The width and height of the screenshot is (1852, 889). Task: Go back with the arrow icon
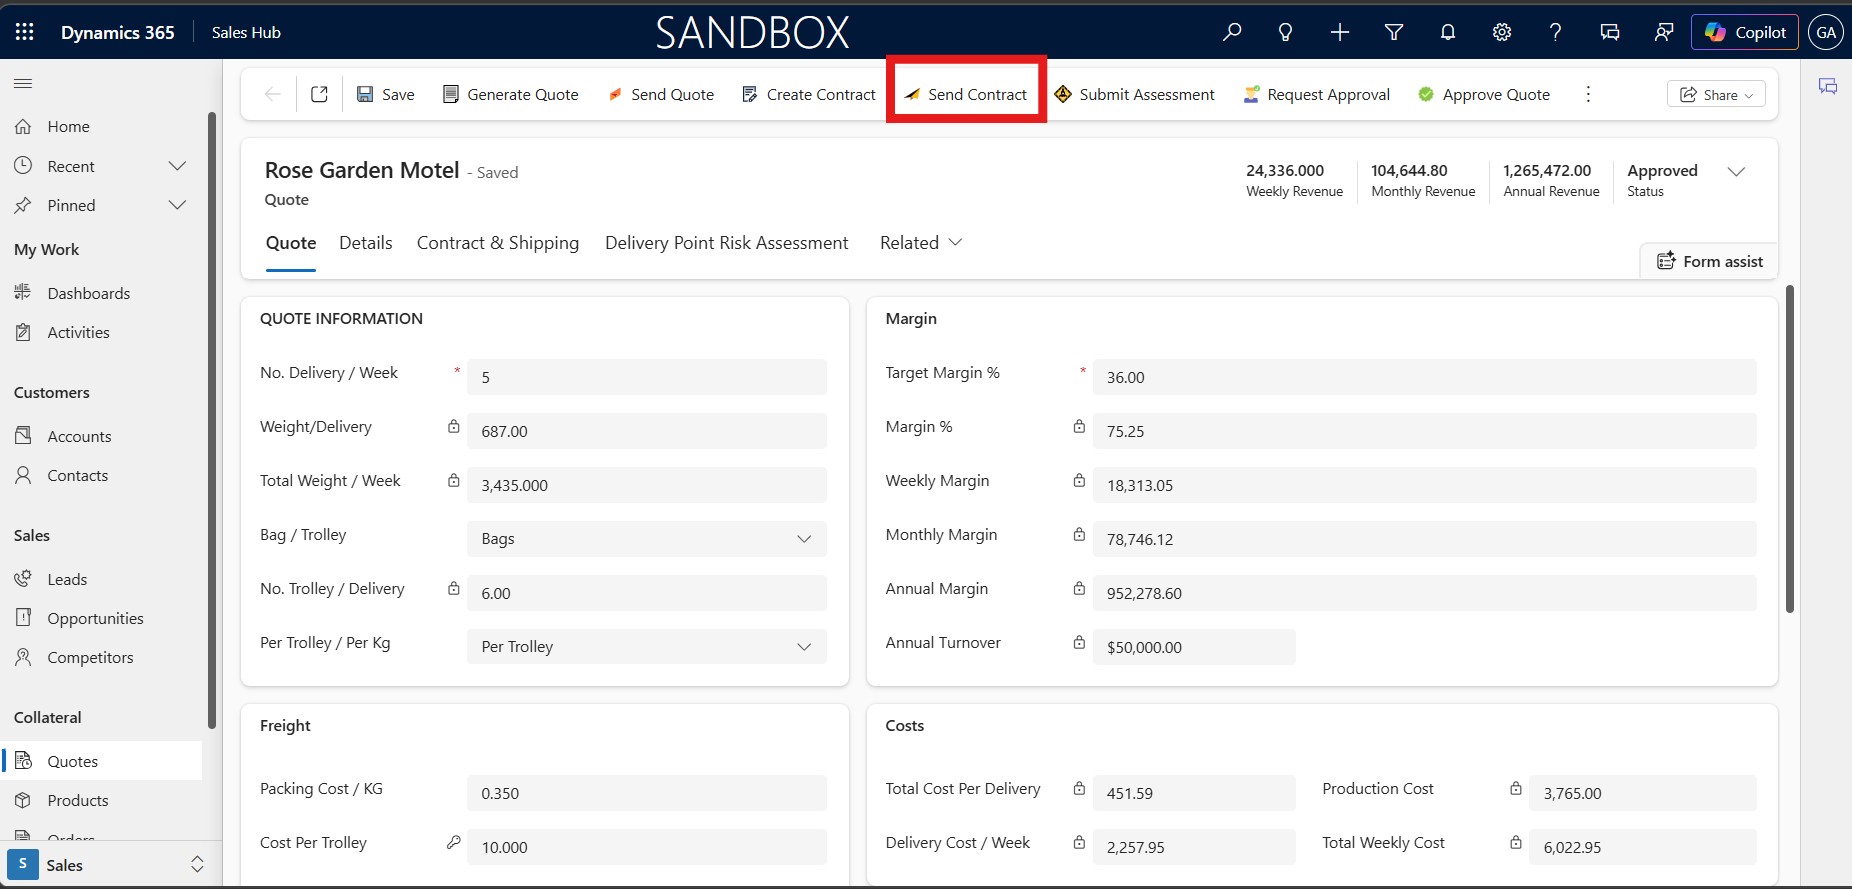tap(272, 94)
